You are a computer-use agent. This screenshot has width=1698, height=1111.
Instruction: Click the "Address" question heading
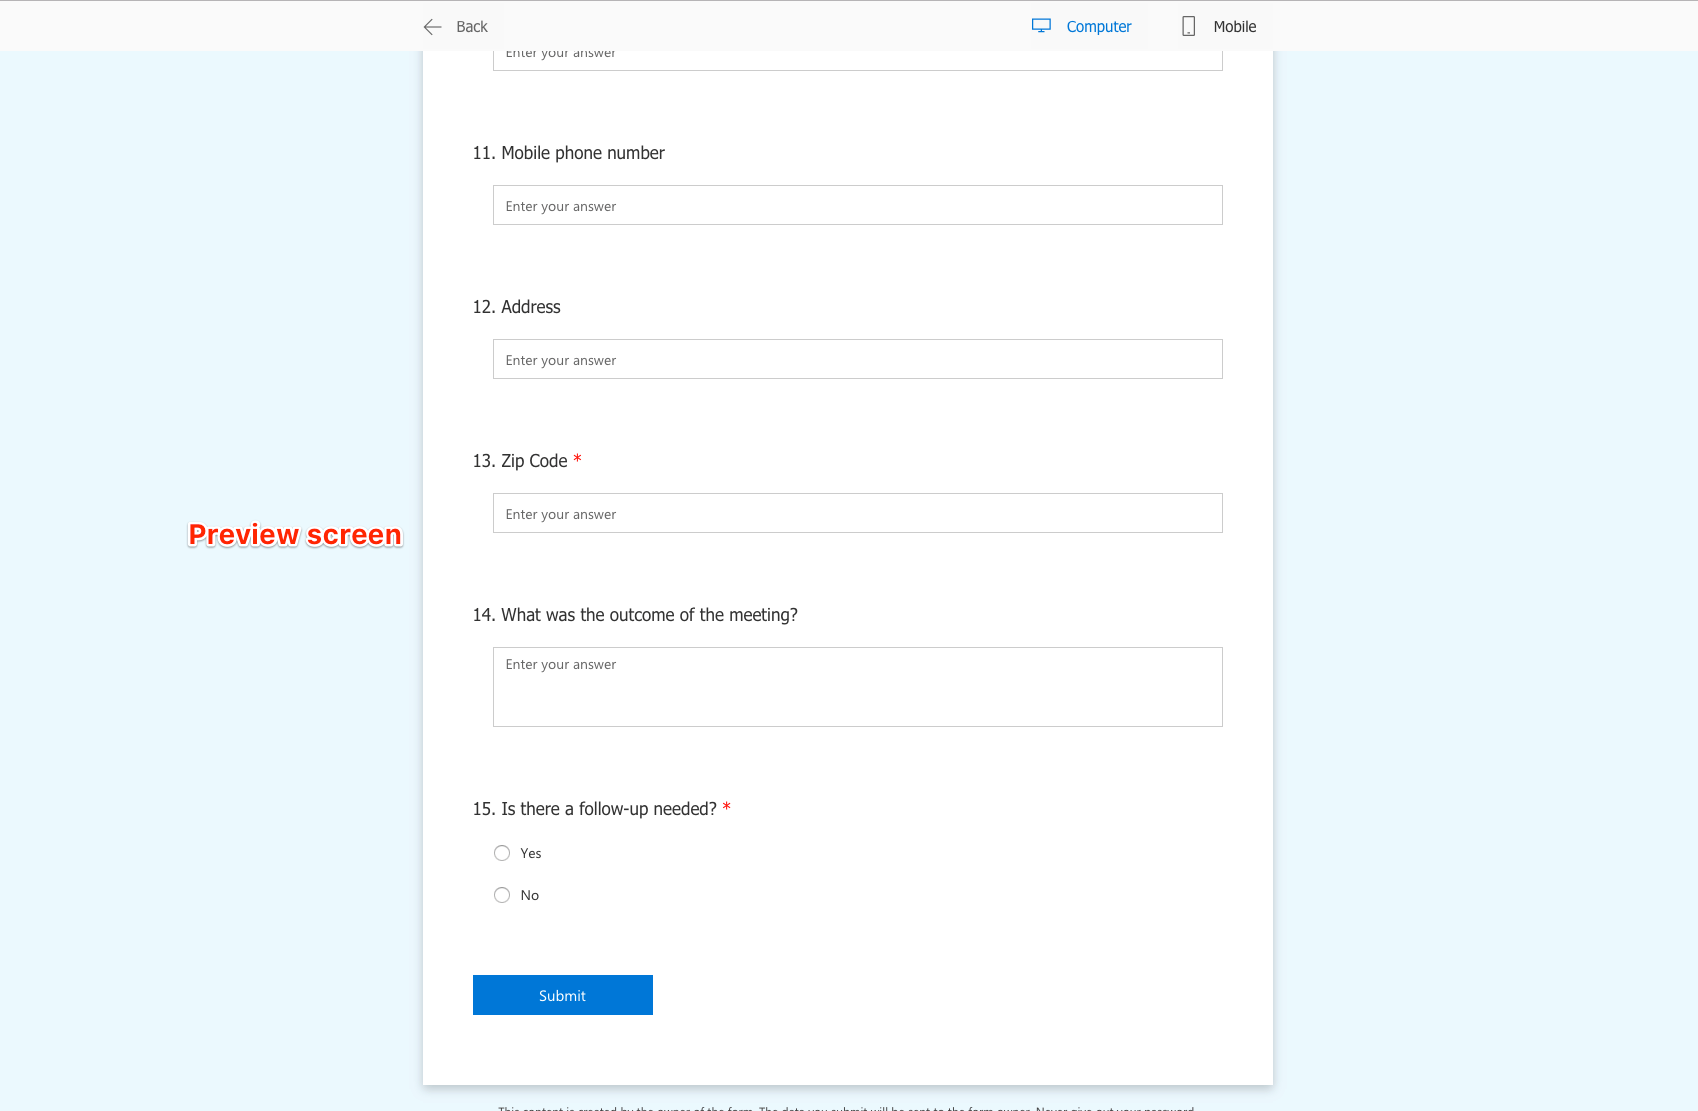pos(516,307)
